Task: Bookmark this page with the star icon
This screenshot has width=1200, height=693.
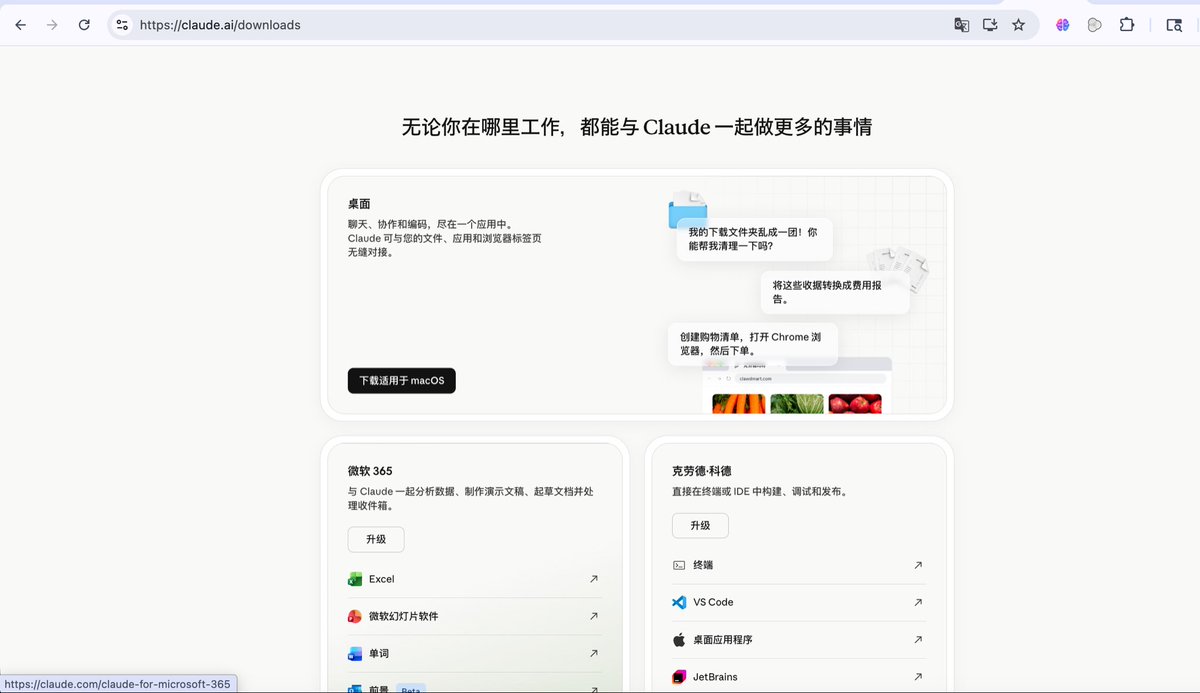Action: [1018, 25]
